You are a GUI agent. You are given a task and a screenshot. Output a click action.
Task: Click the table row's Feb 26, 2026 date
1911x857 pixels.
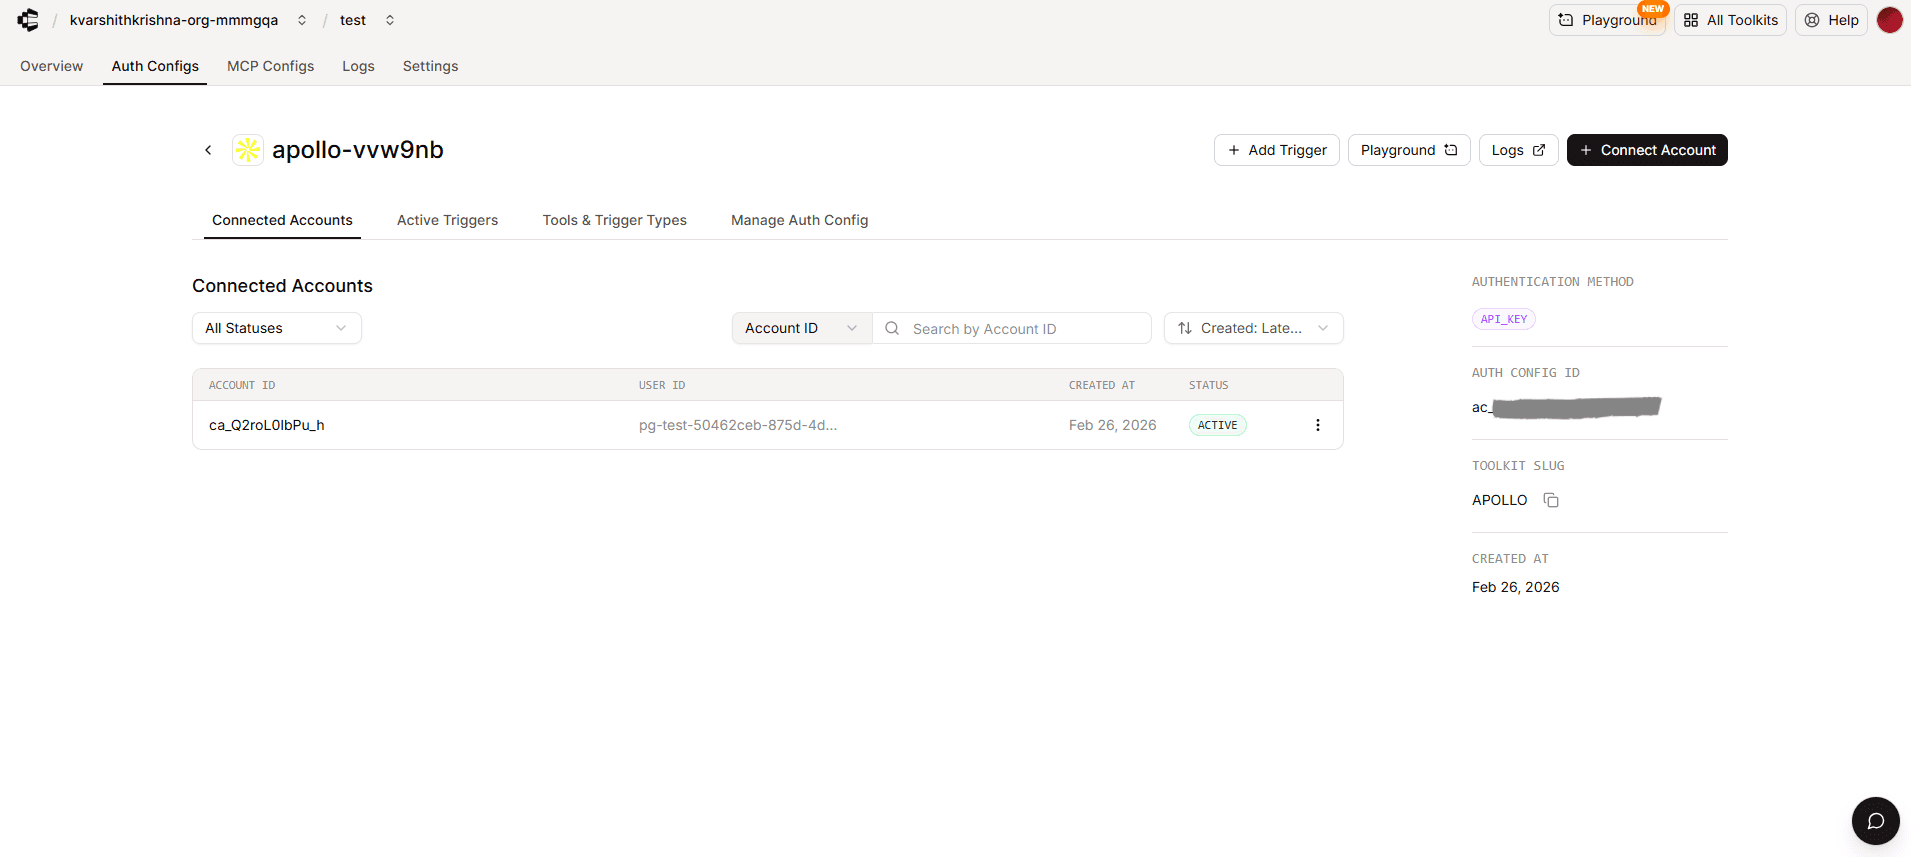coord(1112,425)
